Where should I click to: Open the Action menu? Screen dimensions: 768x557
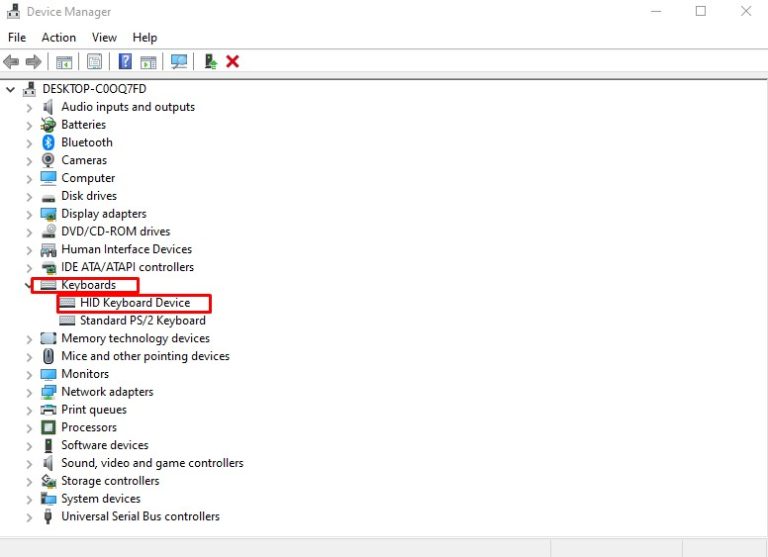tap(58, 37)
